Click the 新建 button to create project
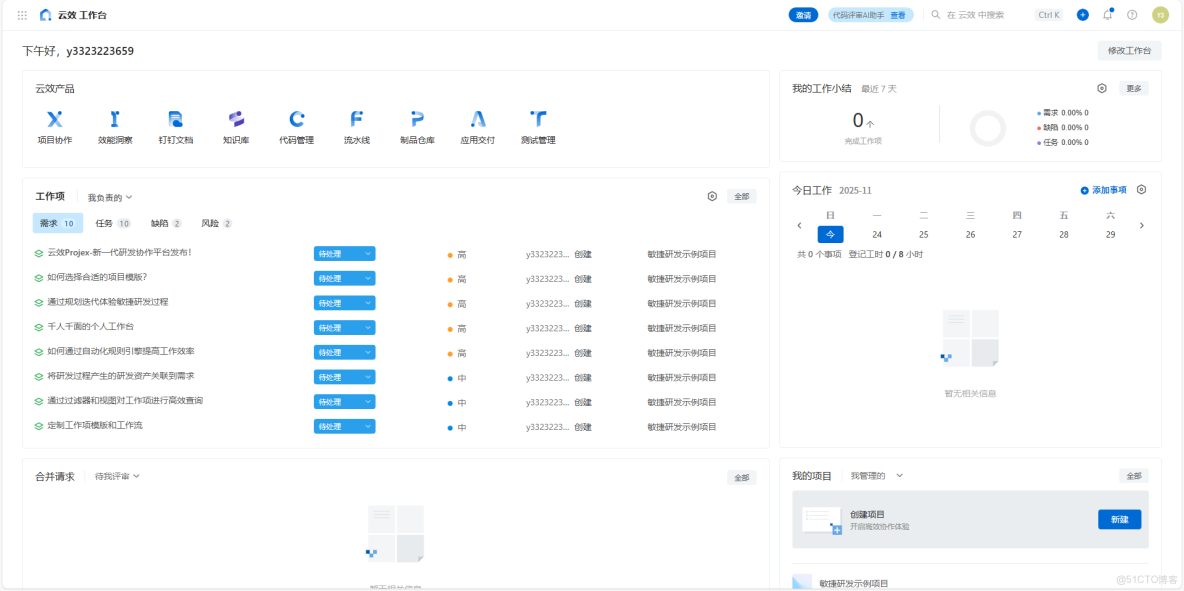The width and height of the screenshot is (1184, 591). click(x=1119, y=520)
